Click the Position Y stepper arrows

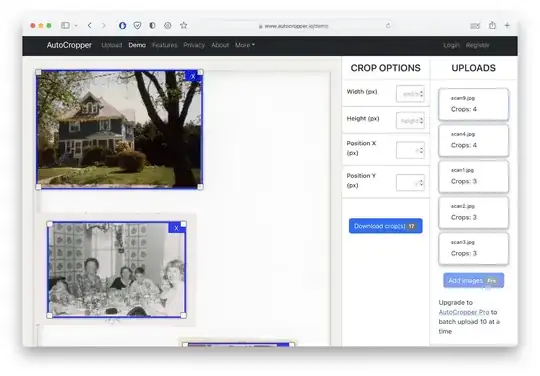[x=421, y=182]
